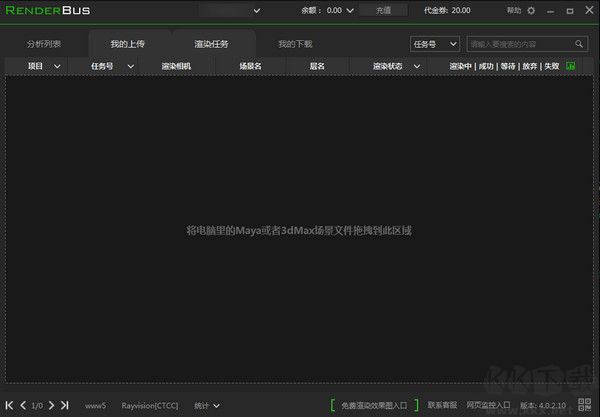Filter by 渲染中 status

pos(460,66)
